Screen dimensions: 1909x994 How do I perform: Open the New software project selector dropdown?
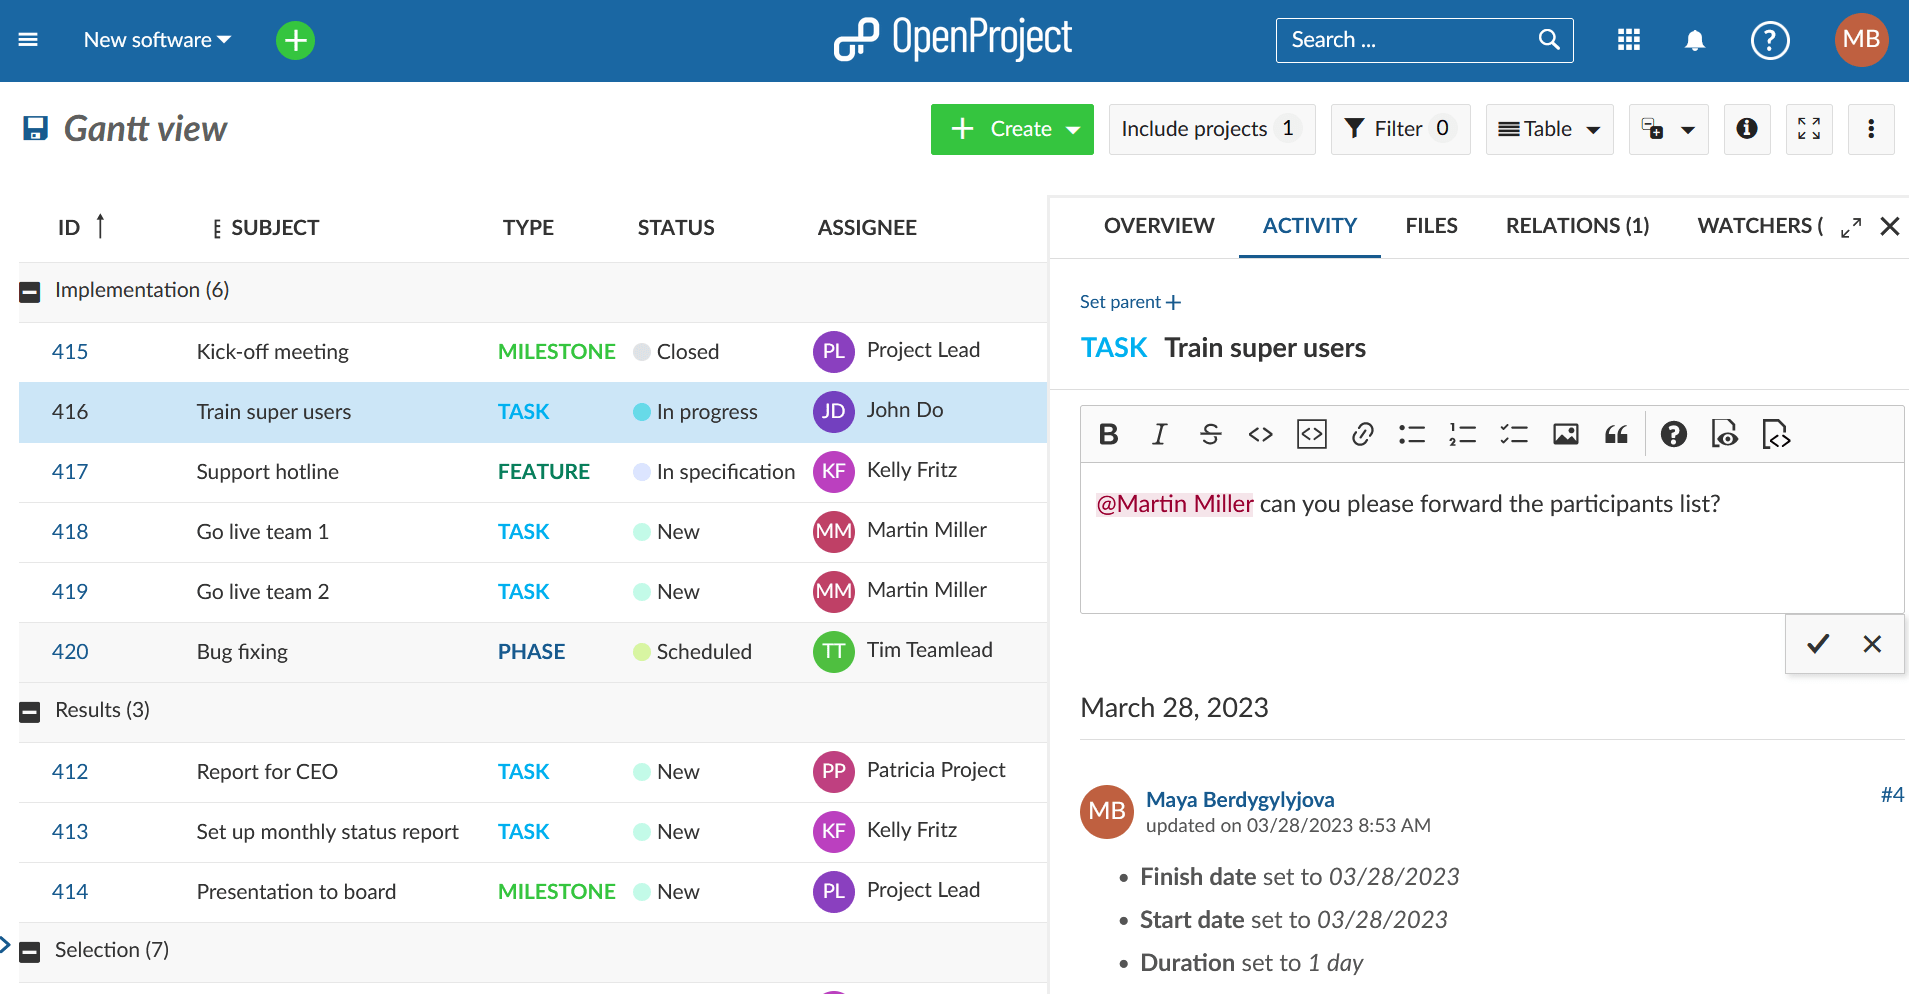click(x=156, y=40)
